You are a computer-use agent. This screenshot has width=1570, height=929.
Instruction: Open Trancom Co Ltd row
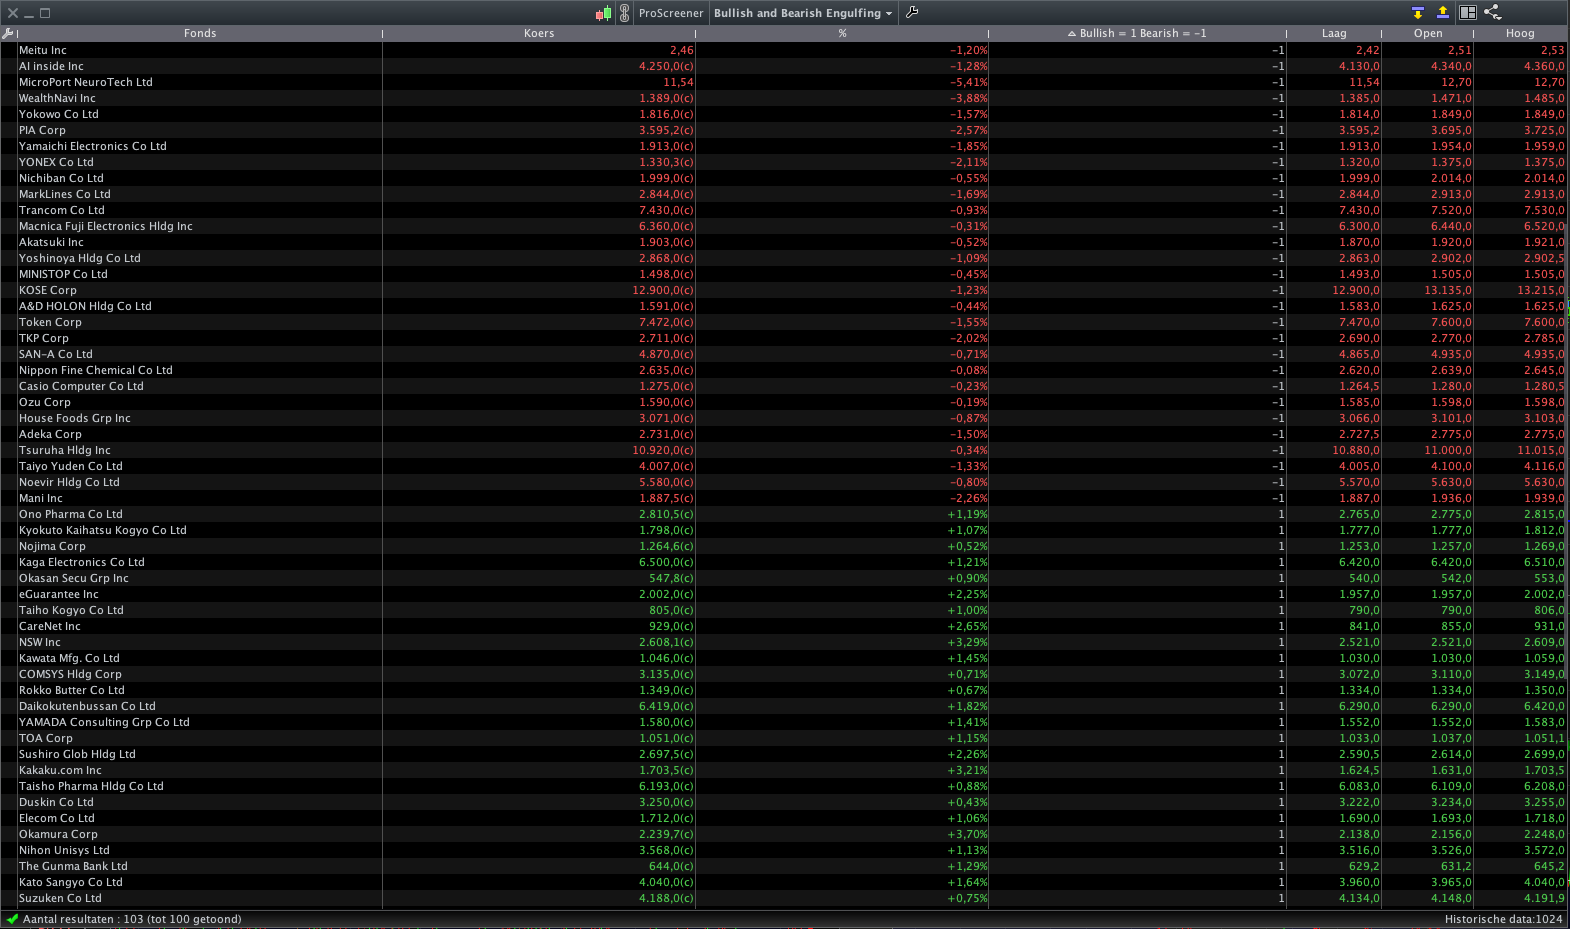784,210
